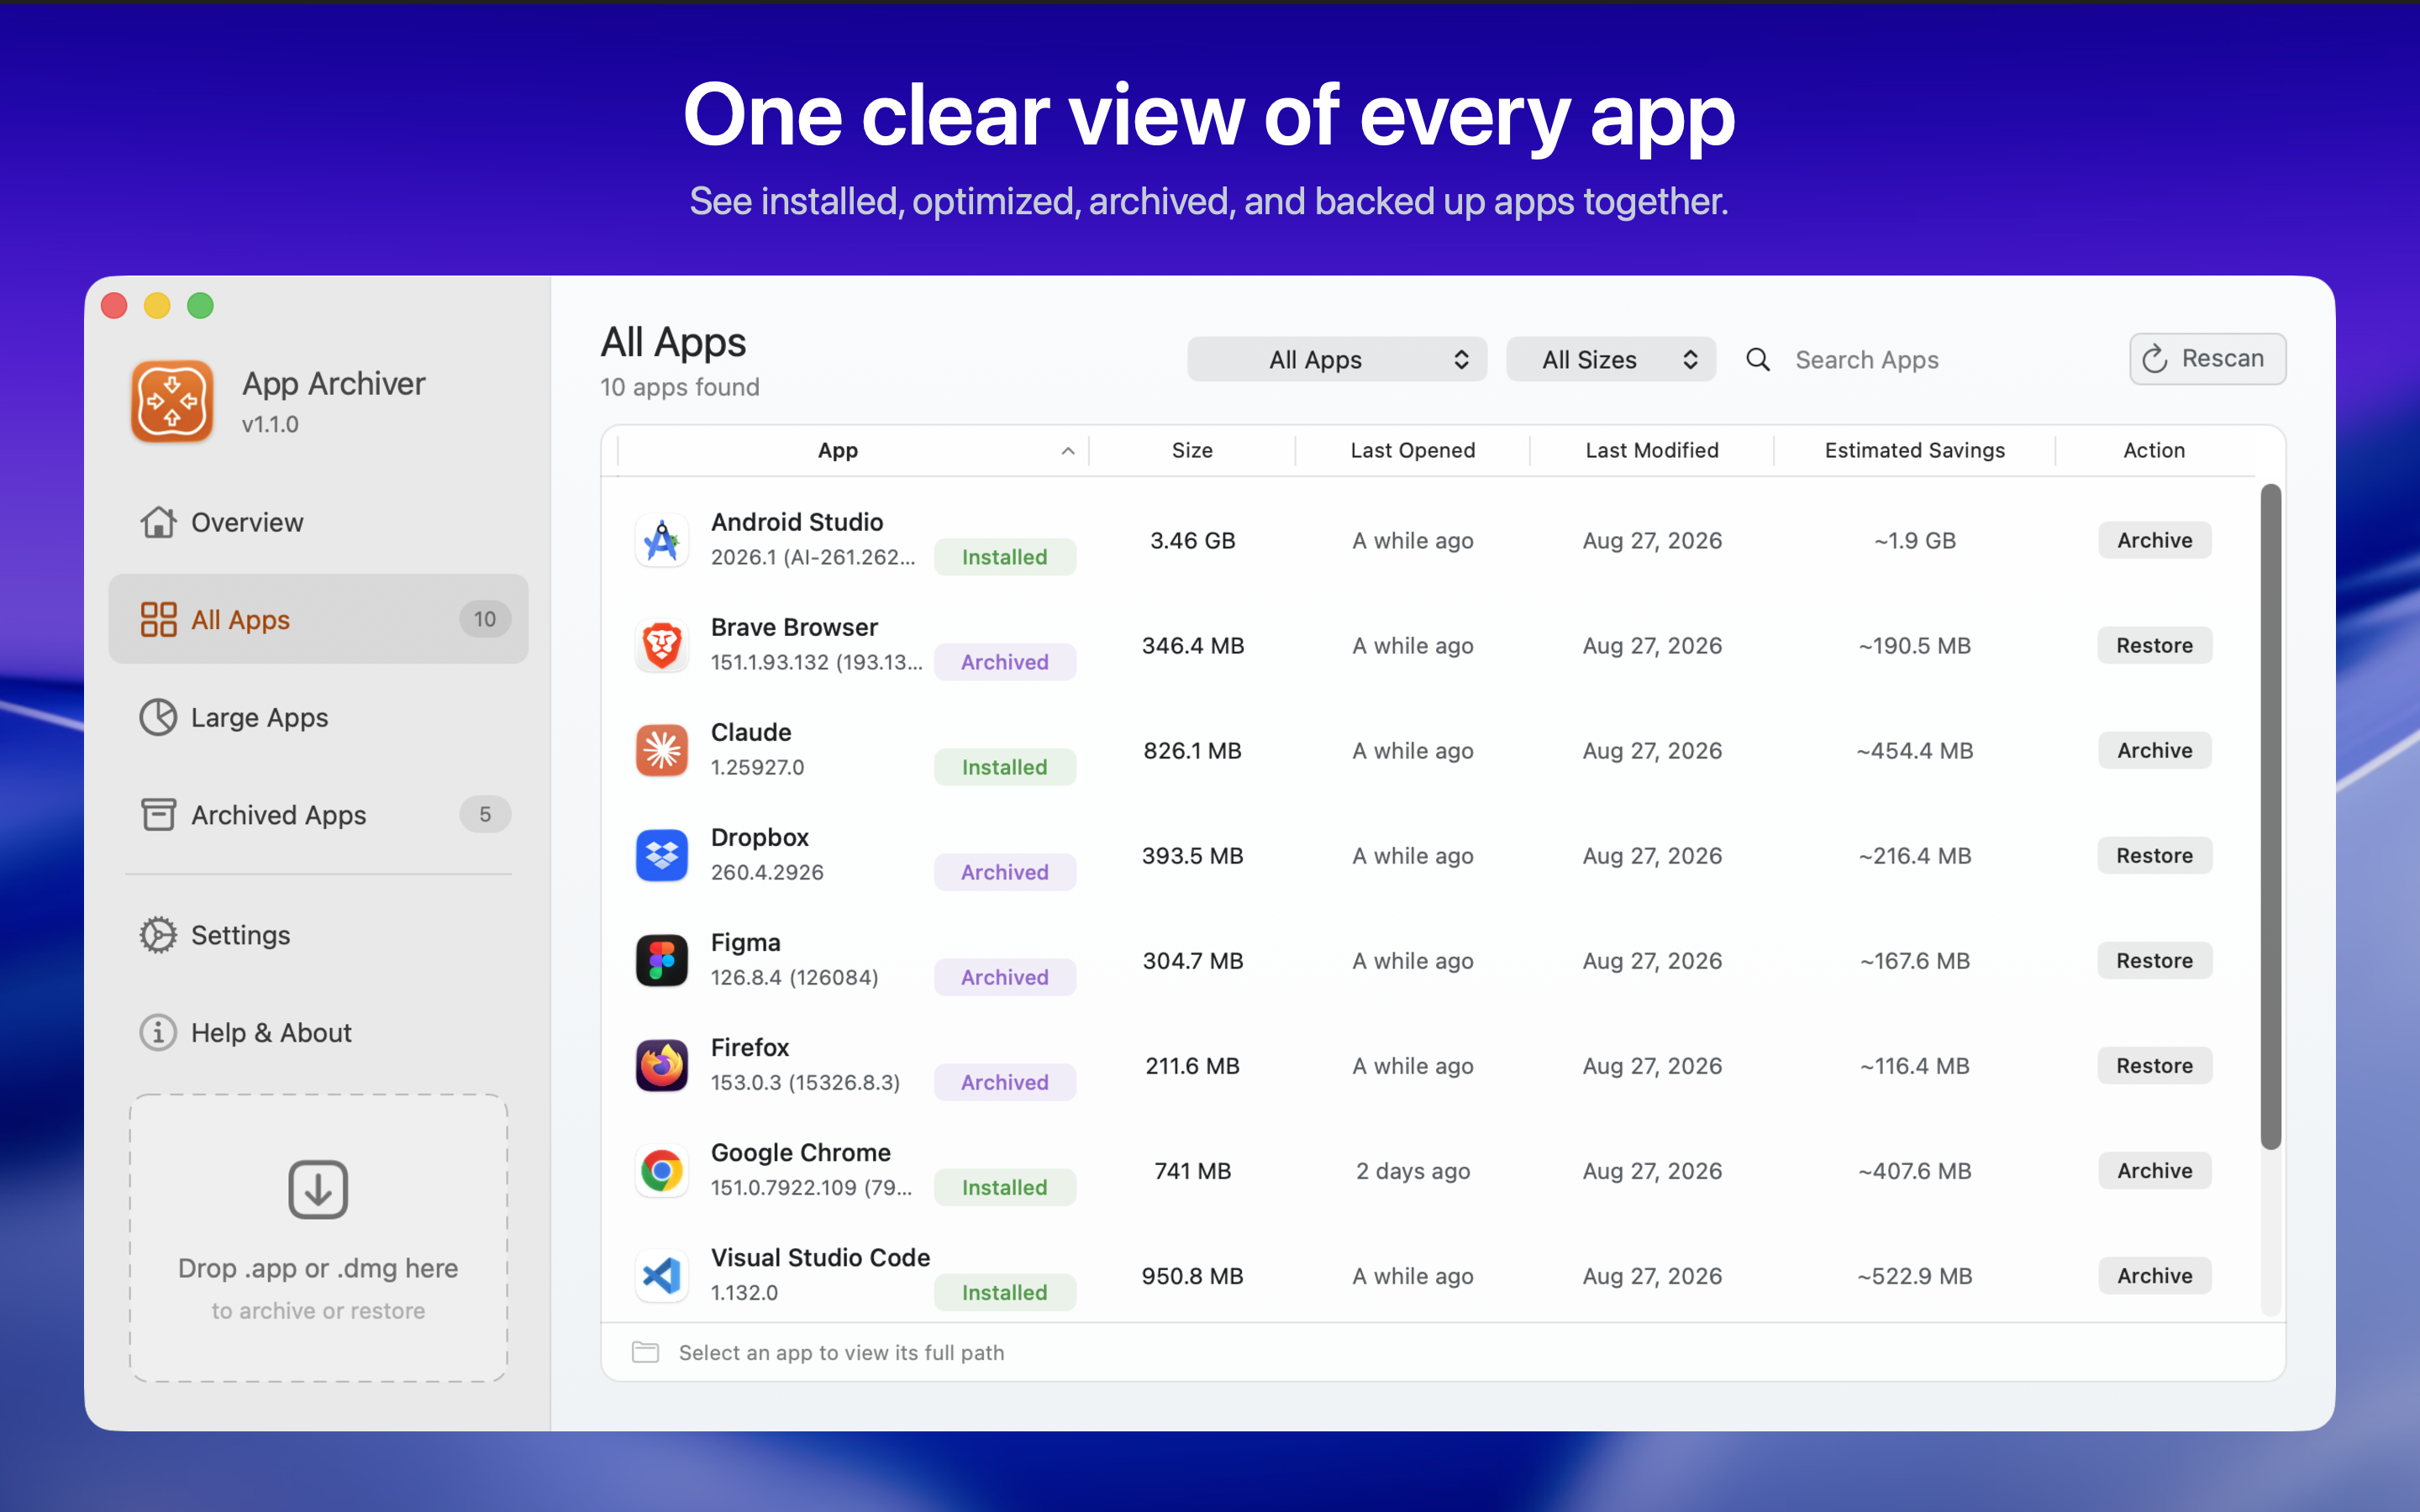The height and width of the screenshot is (1512, 2420).
Task: Click the Overview house icon
Action: click(158, 522)
